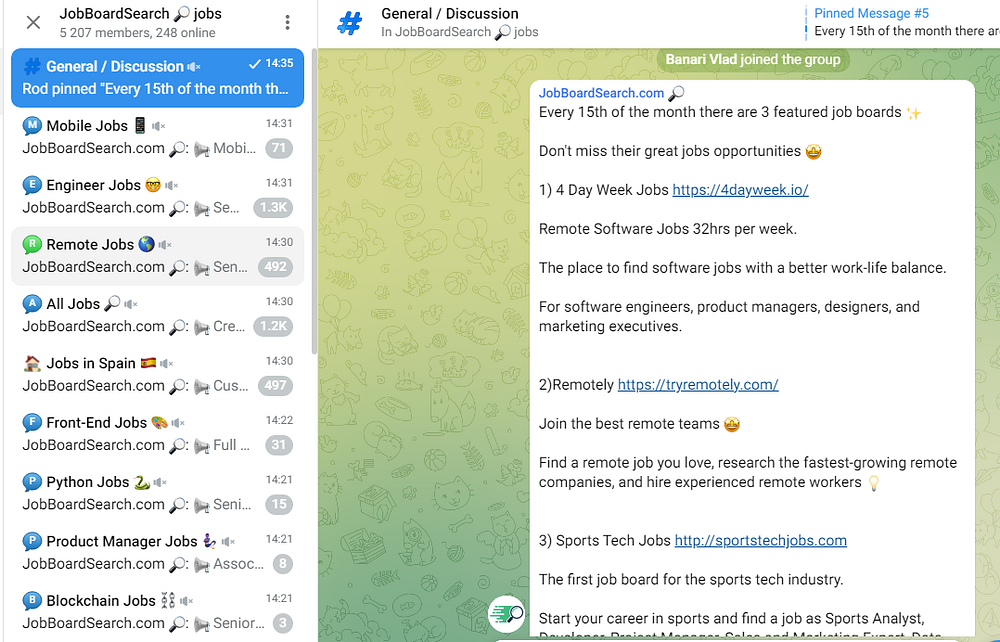The width and height of the screenshot is (1000, 642).
Task: Click the 15 unread badge on Python Jobs
Action: [279, 504]
